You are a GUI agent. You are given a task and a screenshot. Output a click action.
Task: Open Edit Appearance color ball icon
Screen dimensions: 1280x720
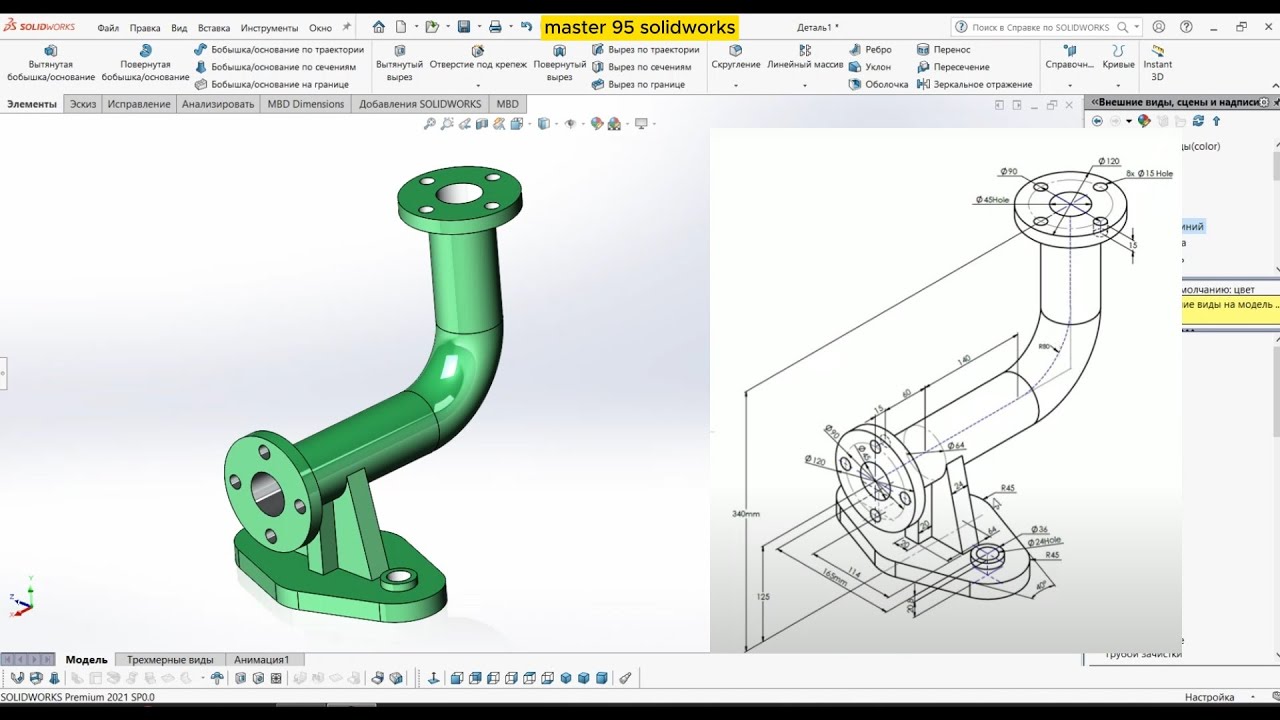click(x=597, y=124)
